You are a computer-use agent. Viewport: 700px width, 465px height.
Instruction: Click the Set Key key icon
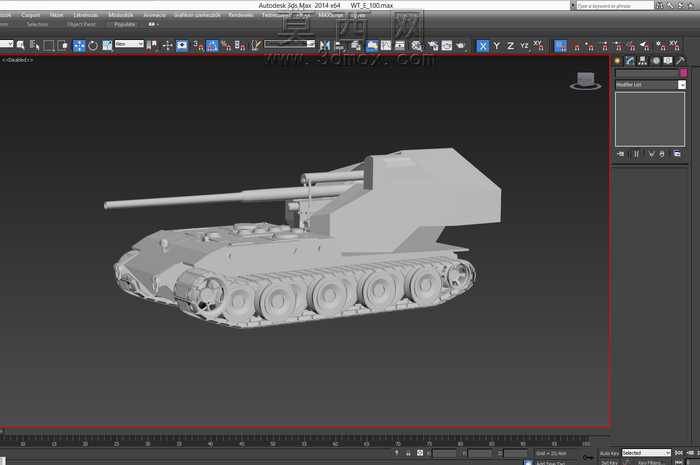588,457
